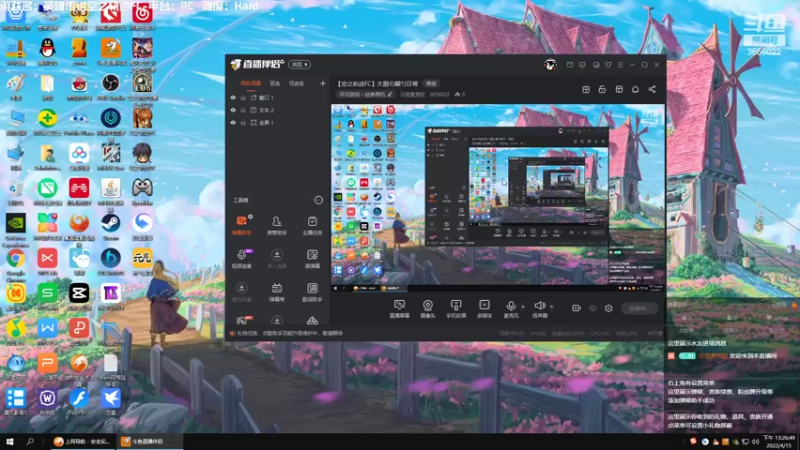Click the share icon near room title
Screen dimensions: 800x450
click(x=652, y=89)
